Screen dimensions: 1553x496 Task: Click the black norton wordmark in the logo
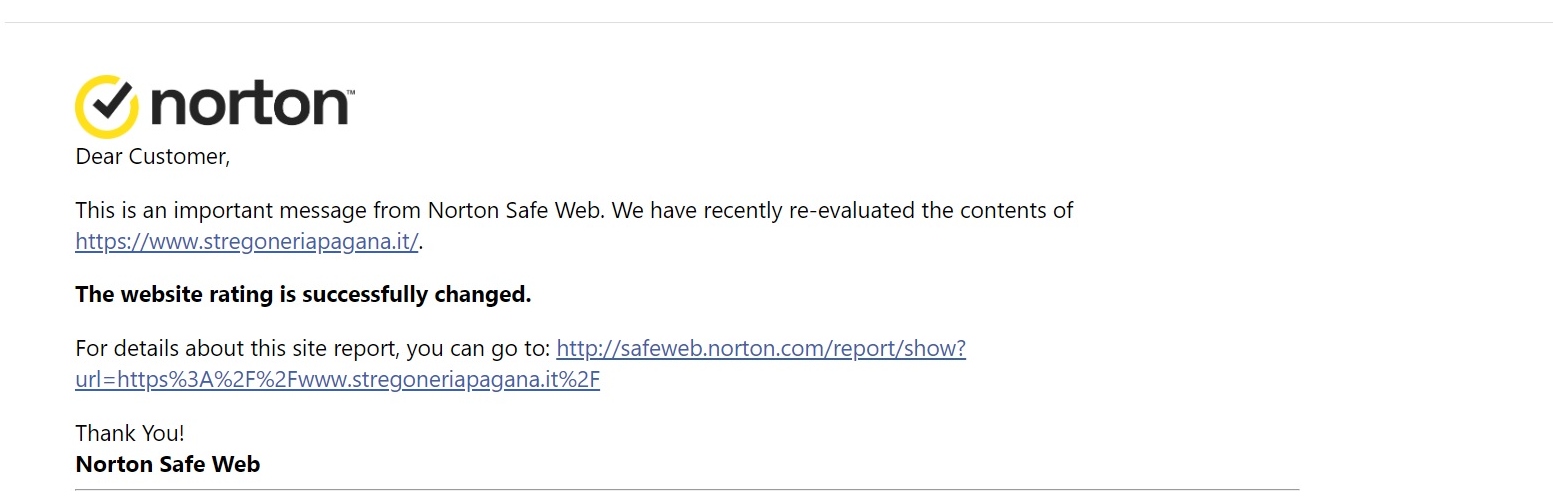point(247,106)
